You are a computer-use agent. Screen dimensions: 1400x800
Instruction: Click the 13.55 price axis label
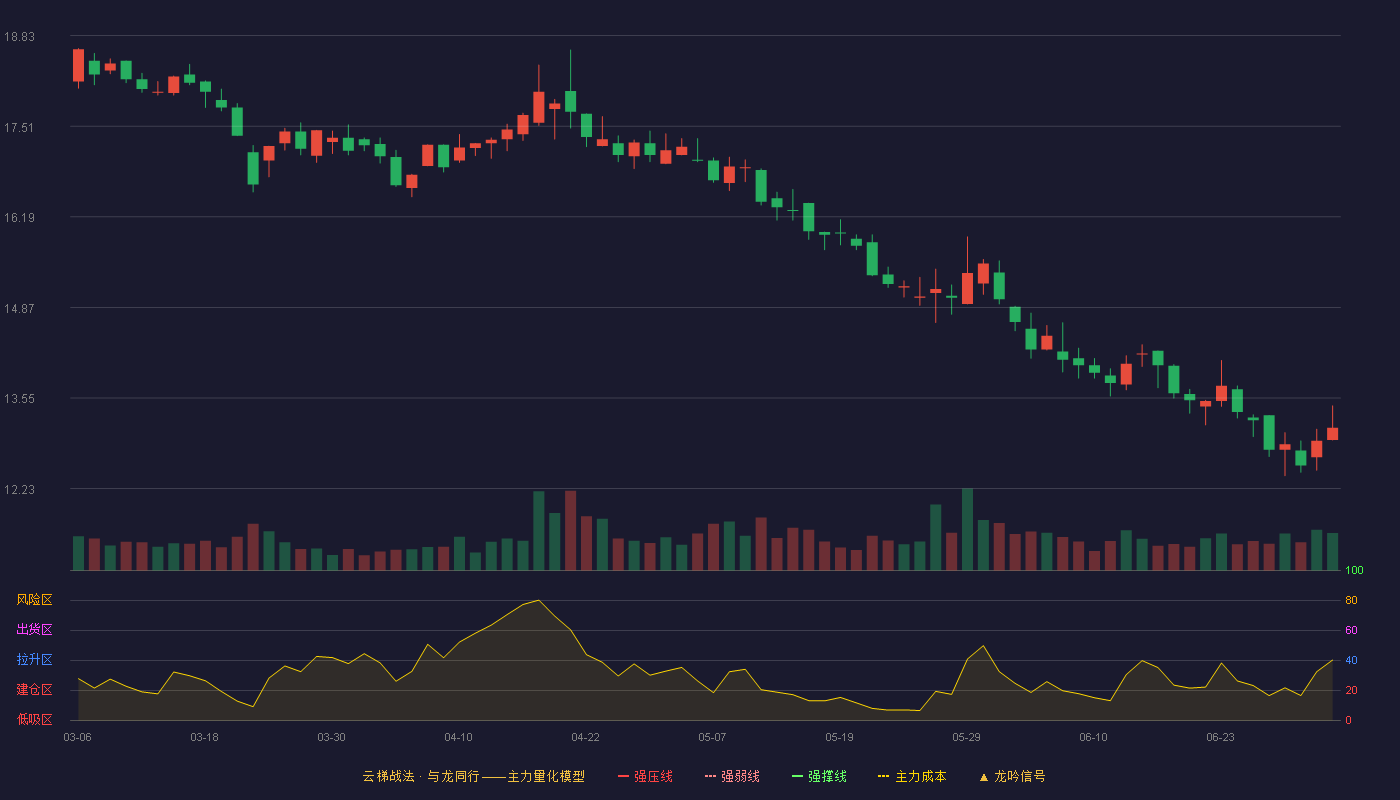click(x=19, y=398)
